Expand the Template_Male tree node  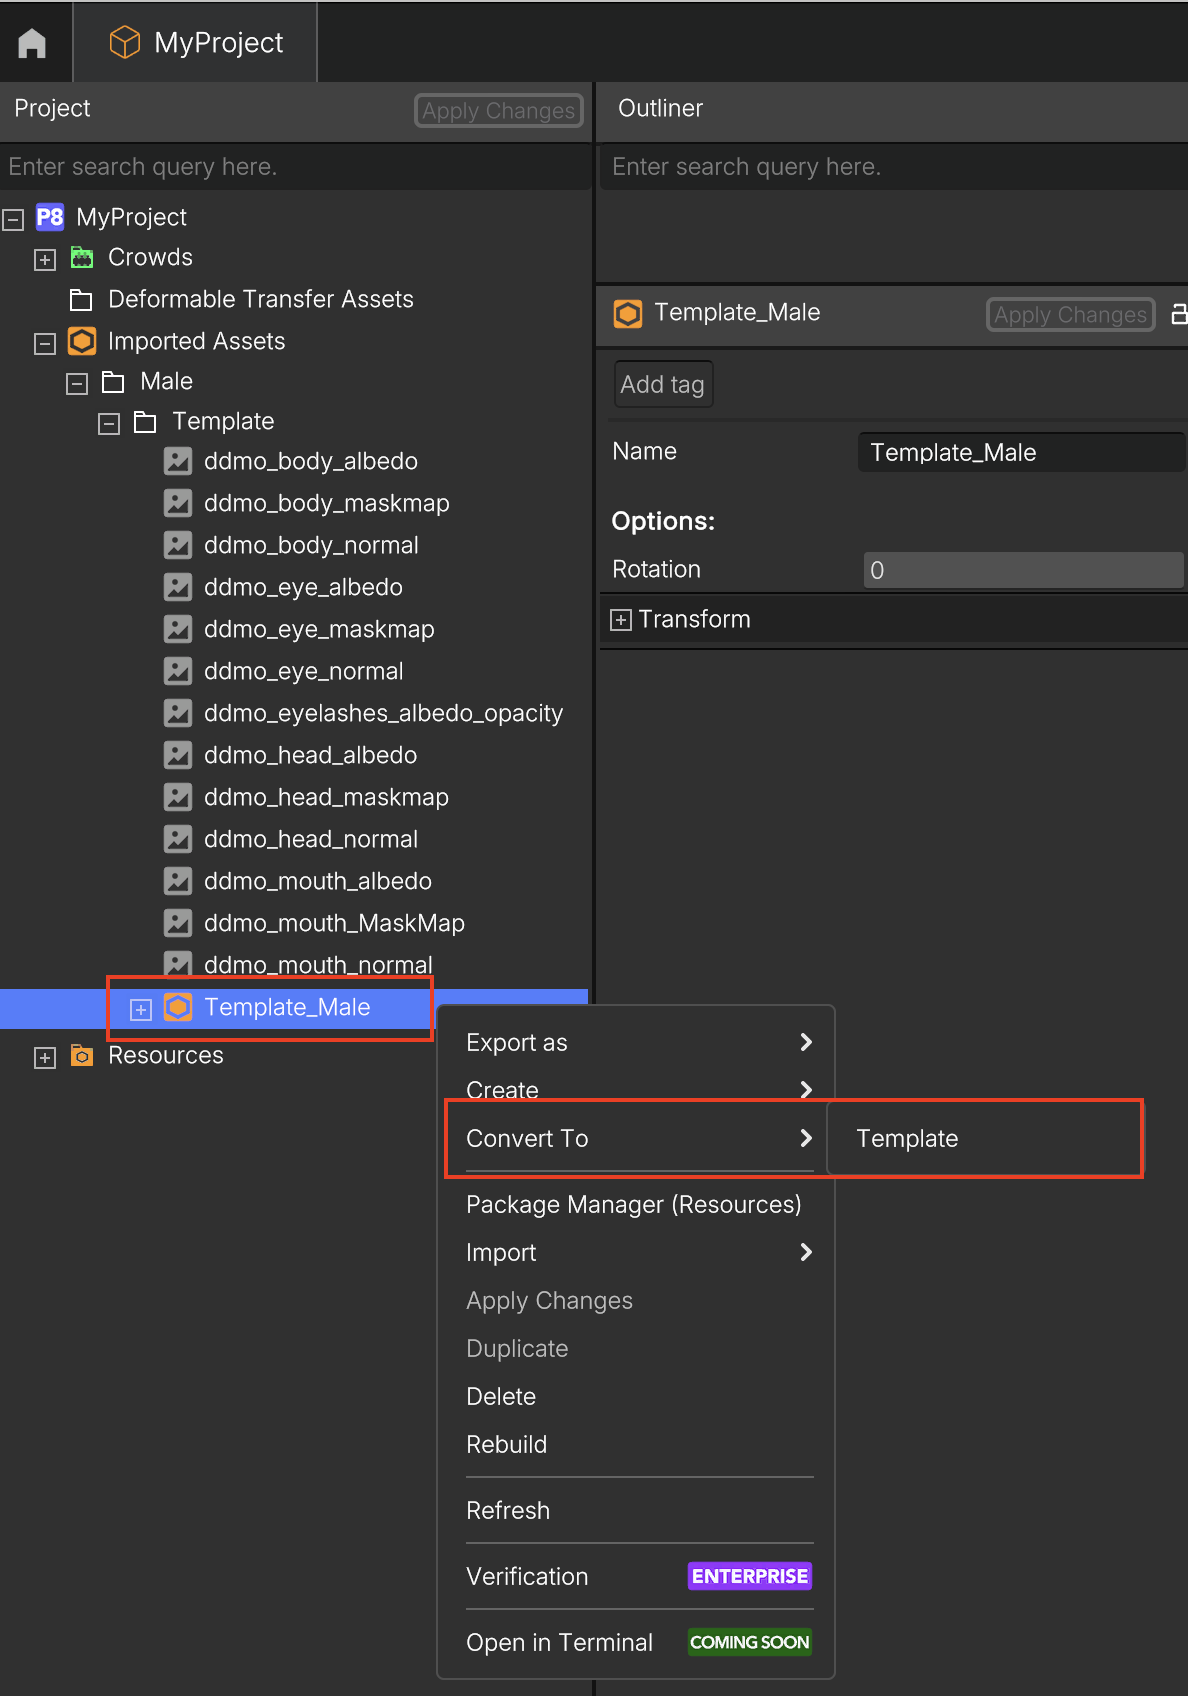pos(141,1010)
